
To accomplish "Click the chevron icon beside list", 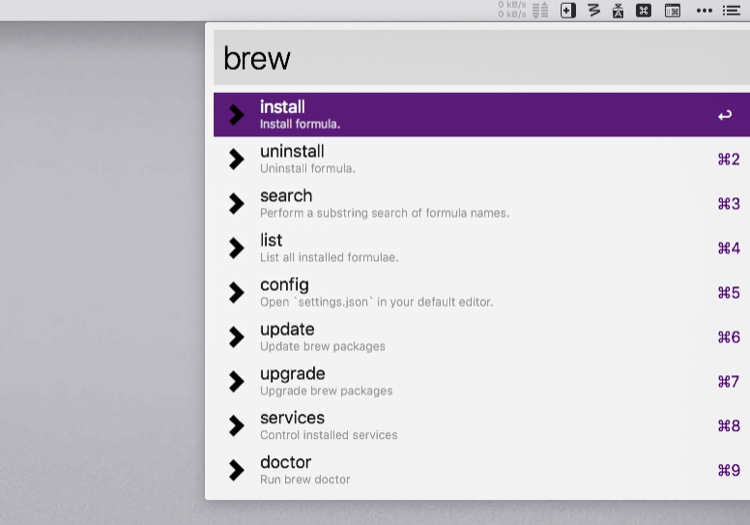I will pyautogui.click(x=236, y=248).
